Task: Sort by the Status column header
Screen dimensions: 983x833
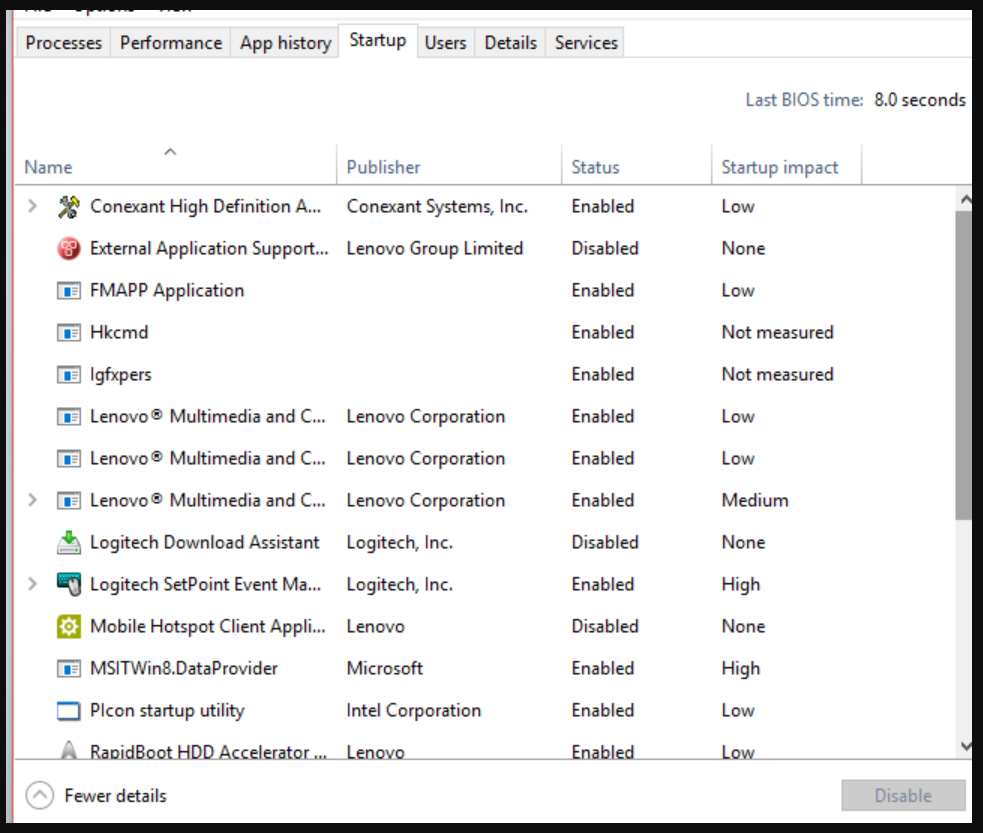Action: tap(636, 165)
